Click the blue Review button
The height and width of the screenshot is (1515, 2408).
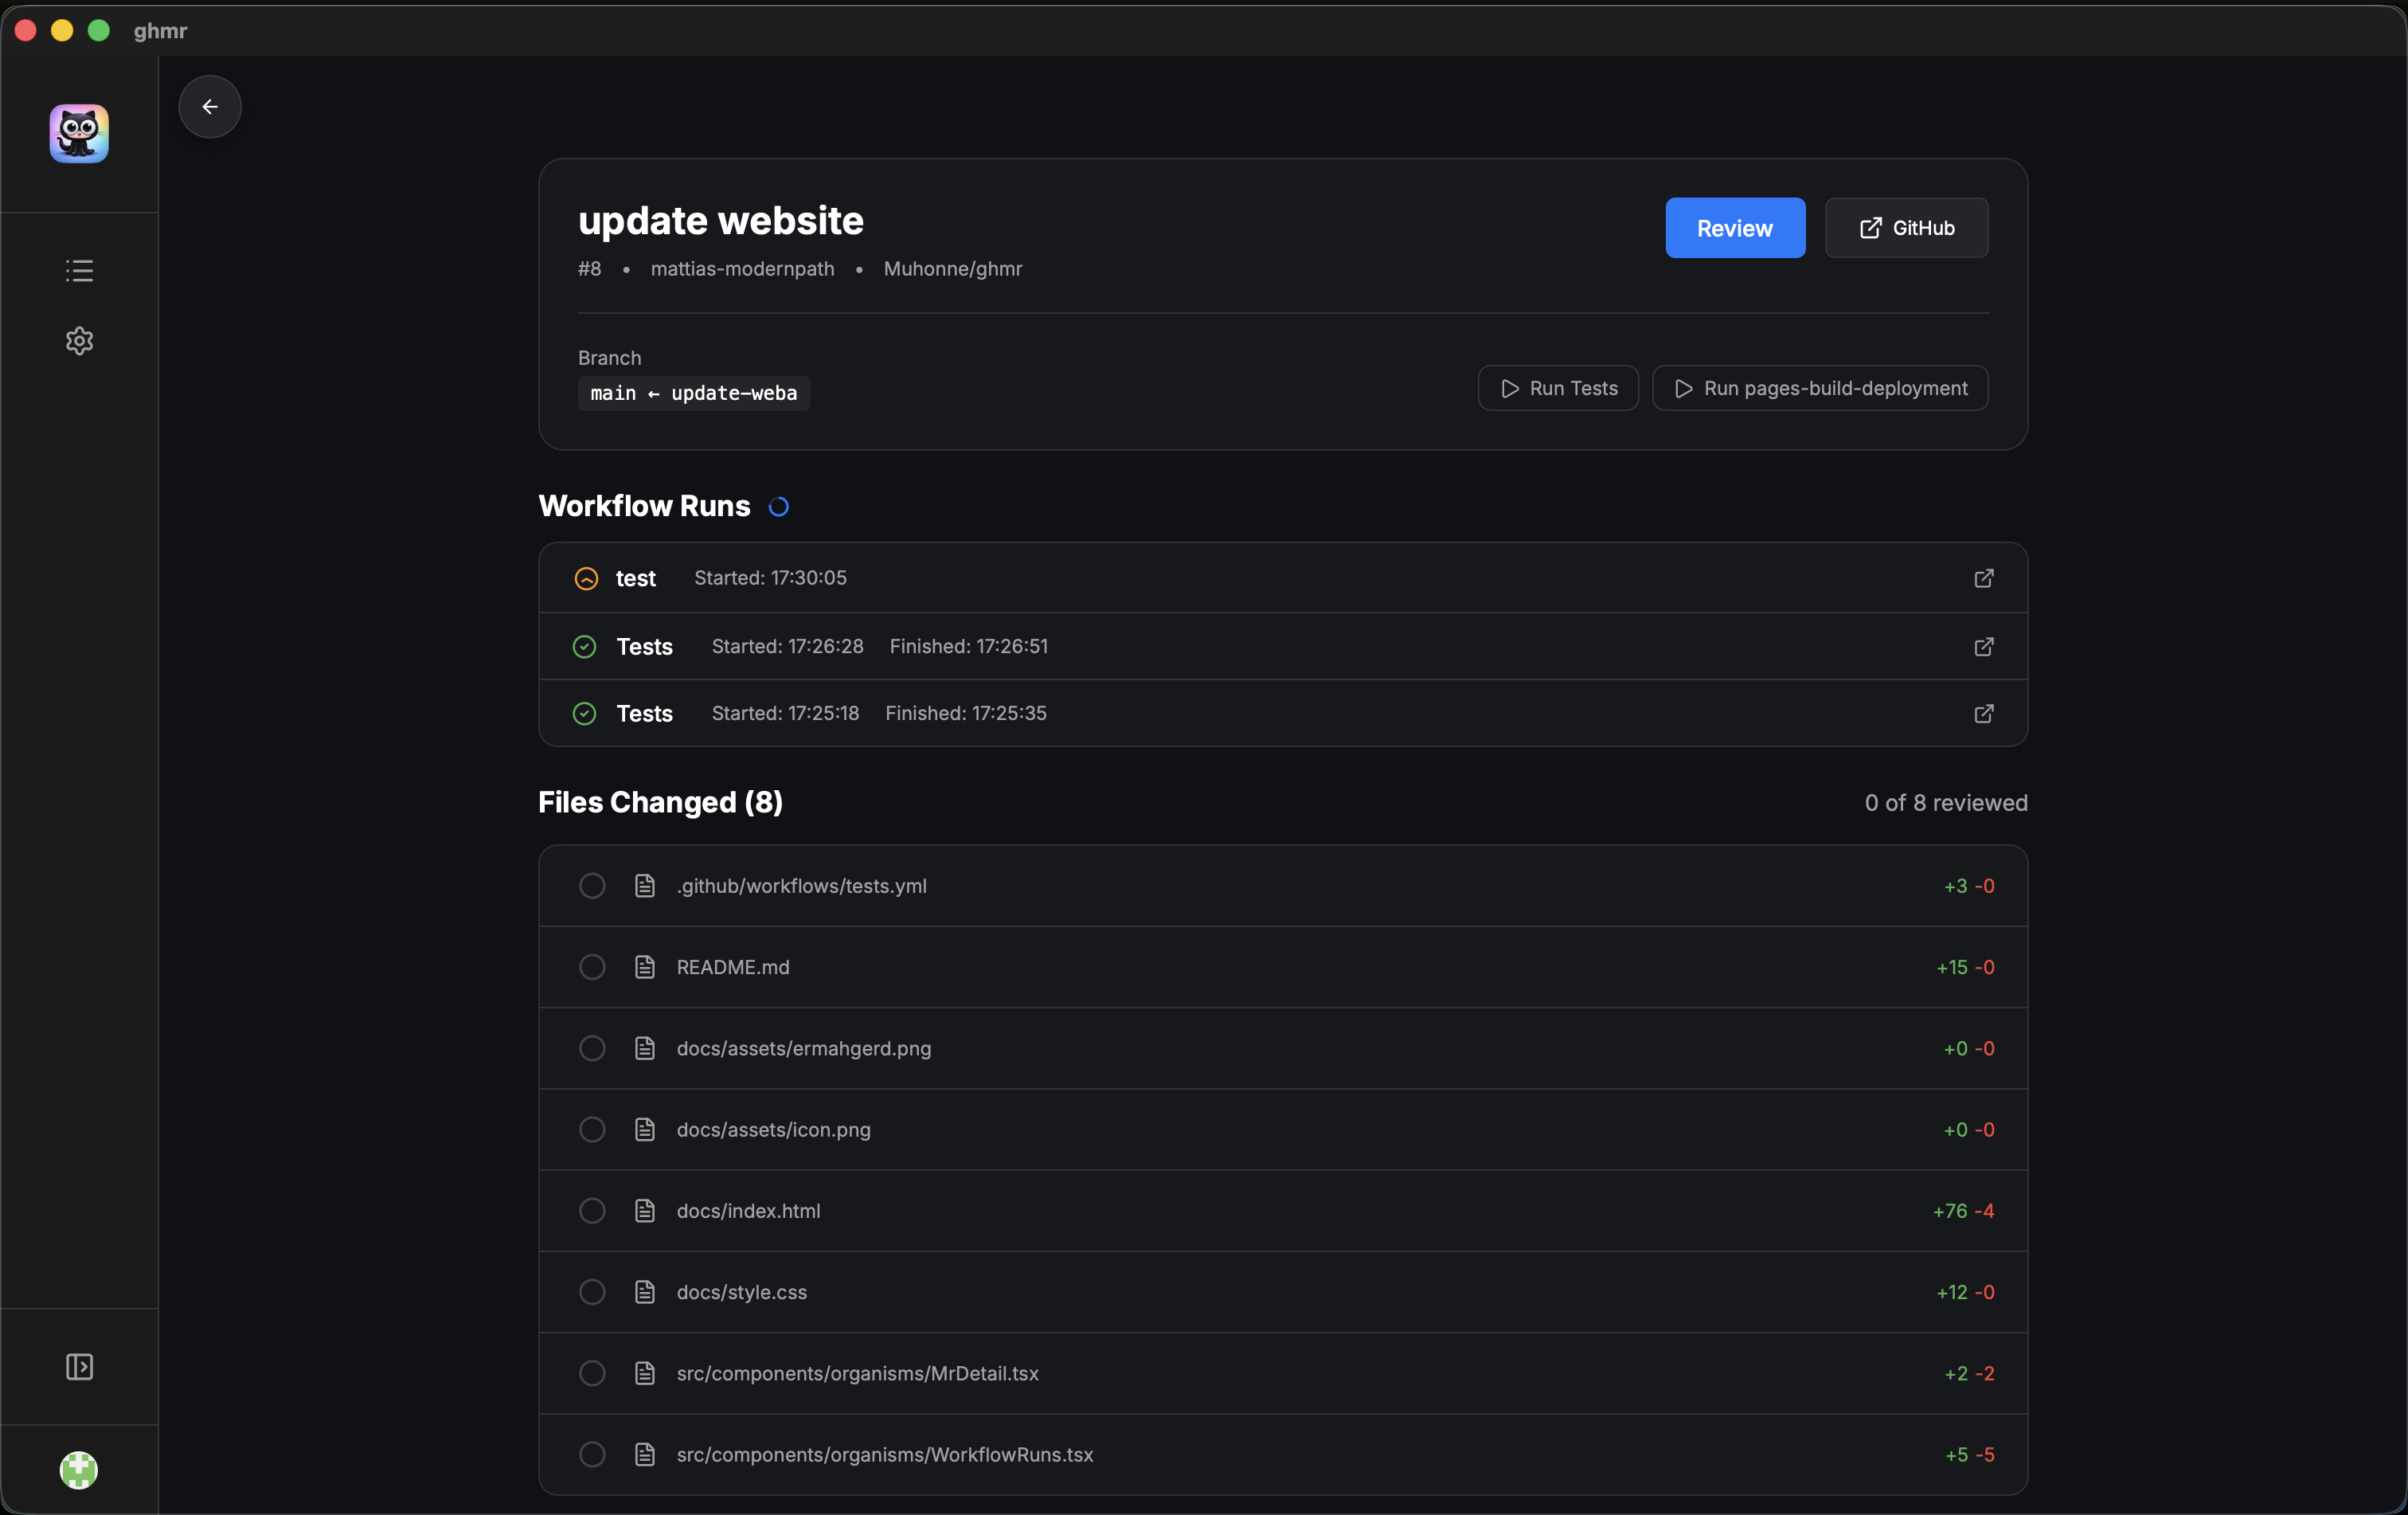[1735, 228]
